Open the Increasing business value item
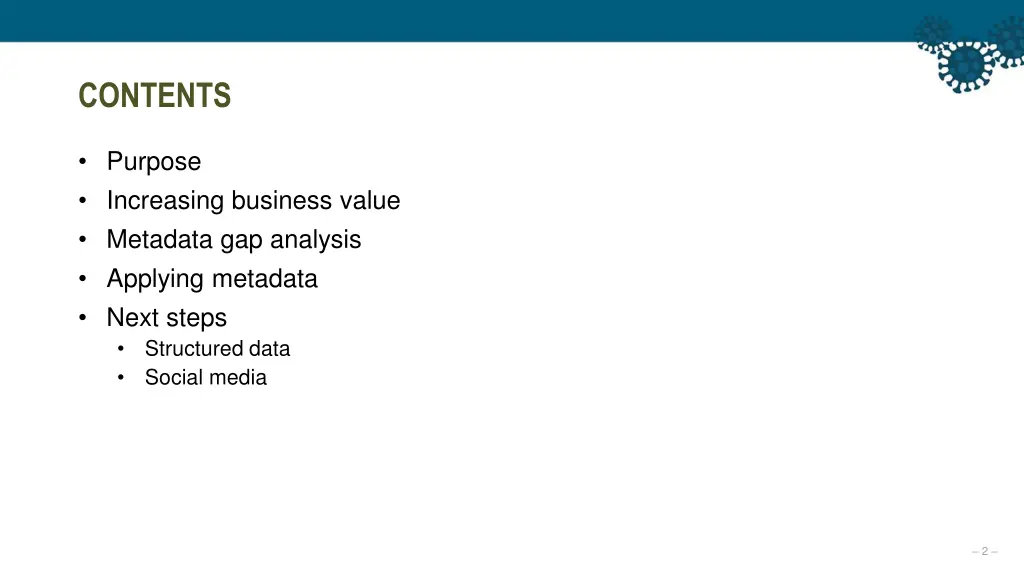1024x576 pixels. click(253, 200)
